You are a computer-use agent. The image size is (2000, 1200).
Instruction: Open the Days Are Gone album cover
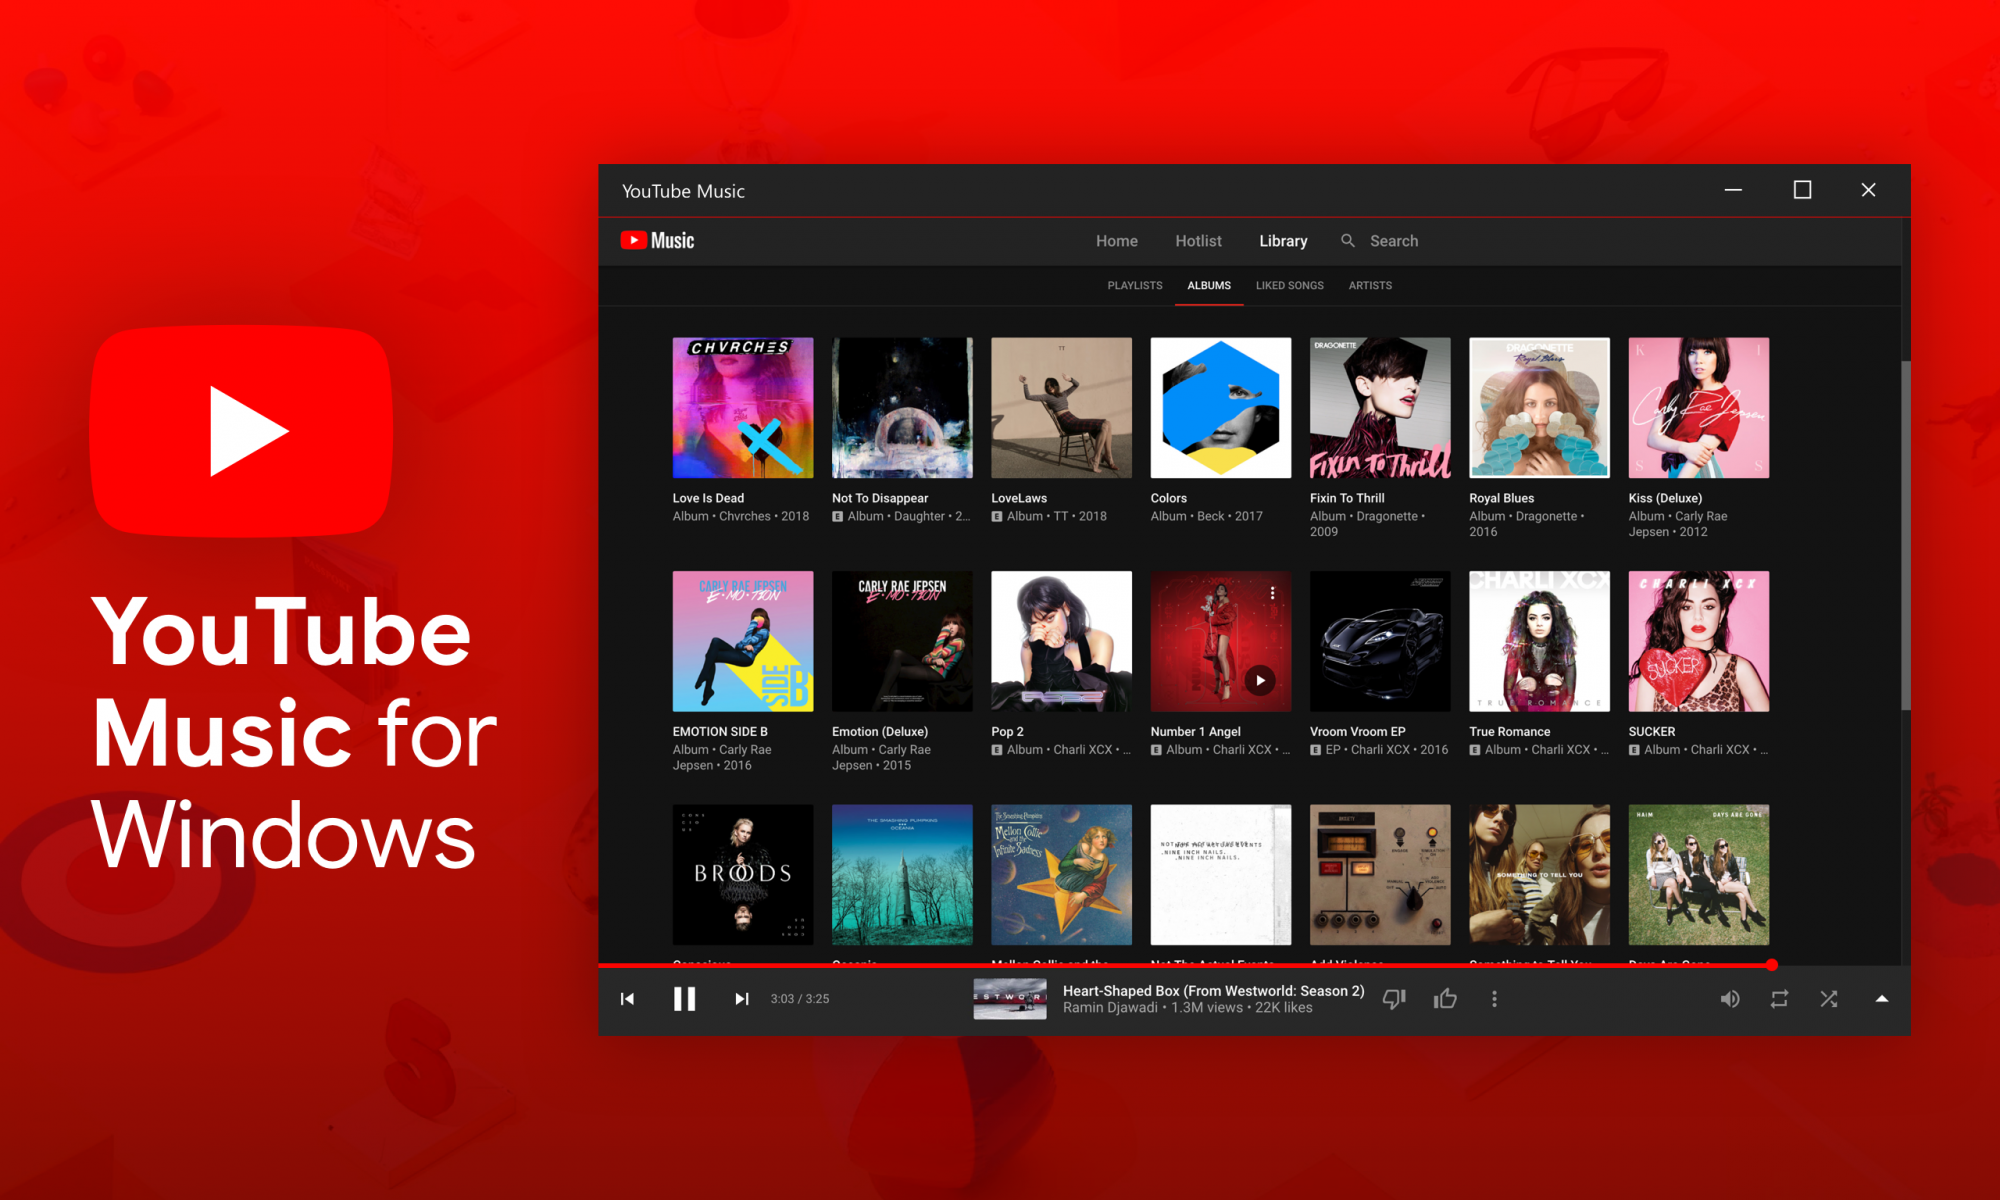click(x=1699, y=875)
